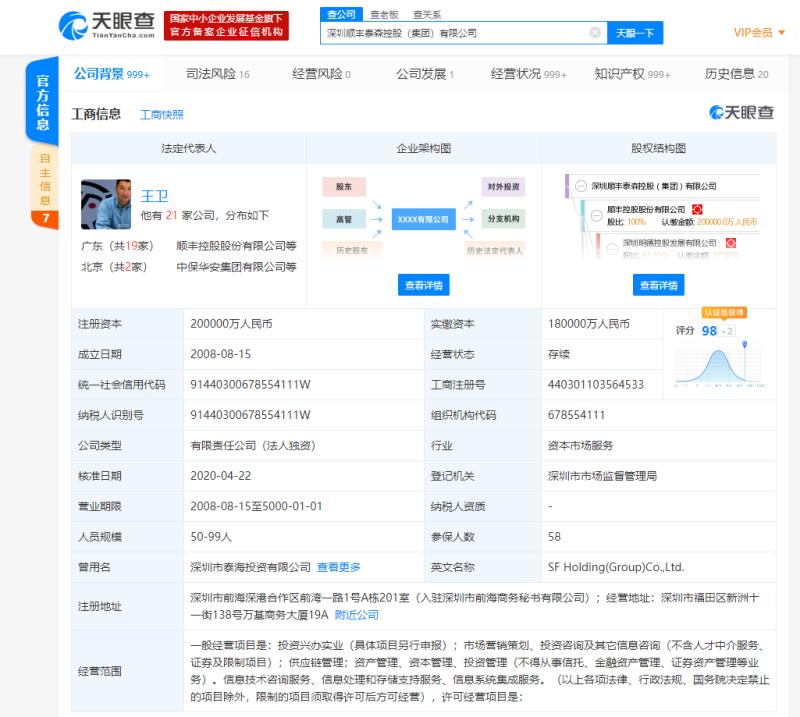This screenshot has height=717, width=800.
Task: Click the 分支机构 box in structure diagram
Action: pyautogui.click(x=503, y=218)
